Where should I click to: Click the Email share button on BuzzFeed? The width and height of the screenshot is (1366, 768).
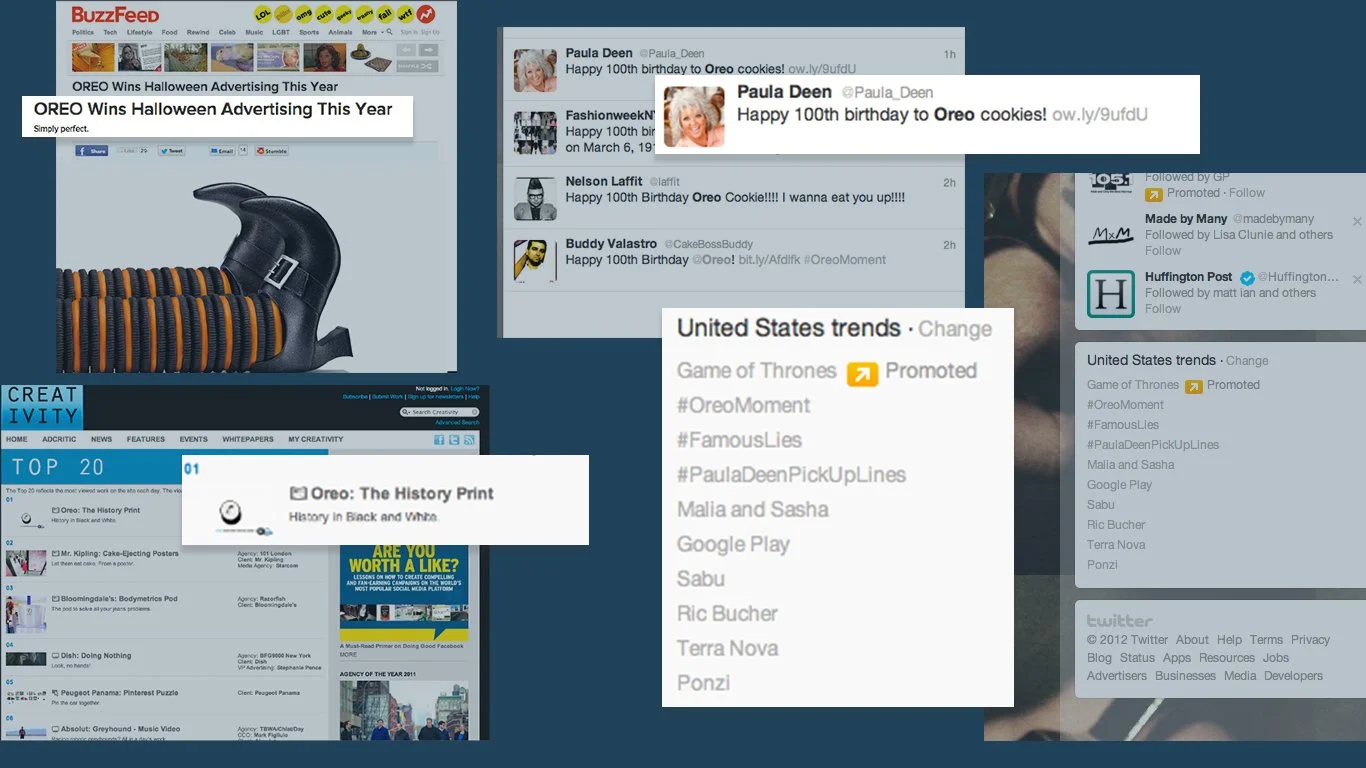click(222, 151)
